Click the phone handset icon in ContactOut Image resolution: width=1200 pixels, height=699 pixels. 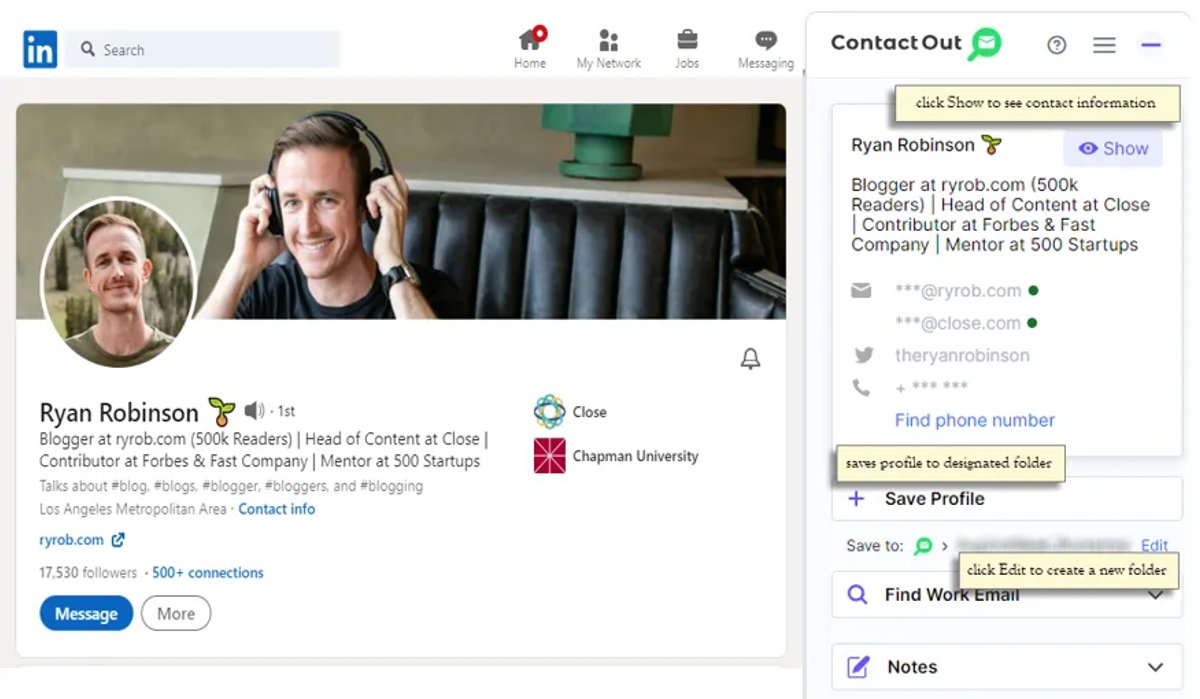(x=861, y=388)
